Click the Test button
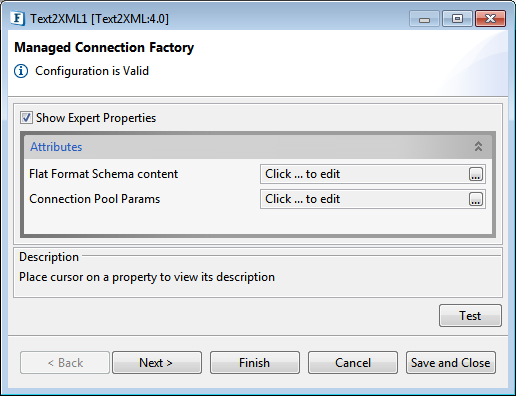The image size is (516, 396). [470, 315]
